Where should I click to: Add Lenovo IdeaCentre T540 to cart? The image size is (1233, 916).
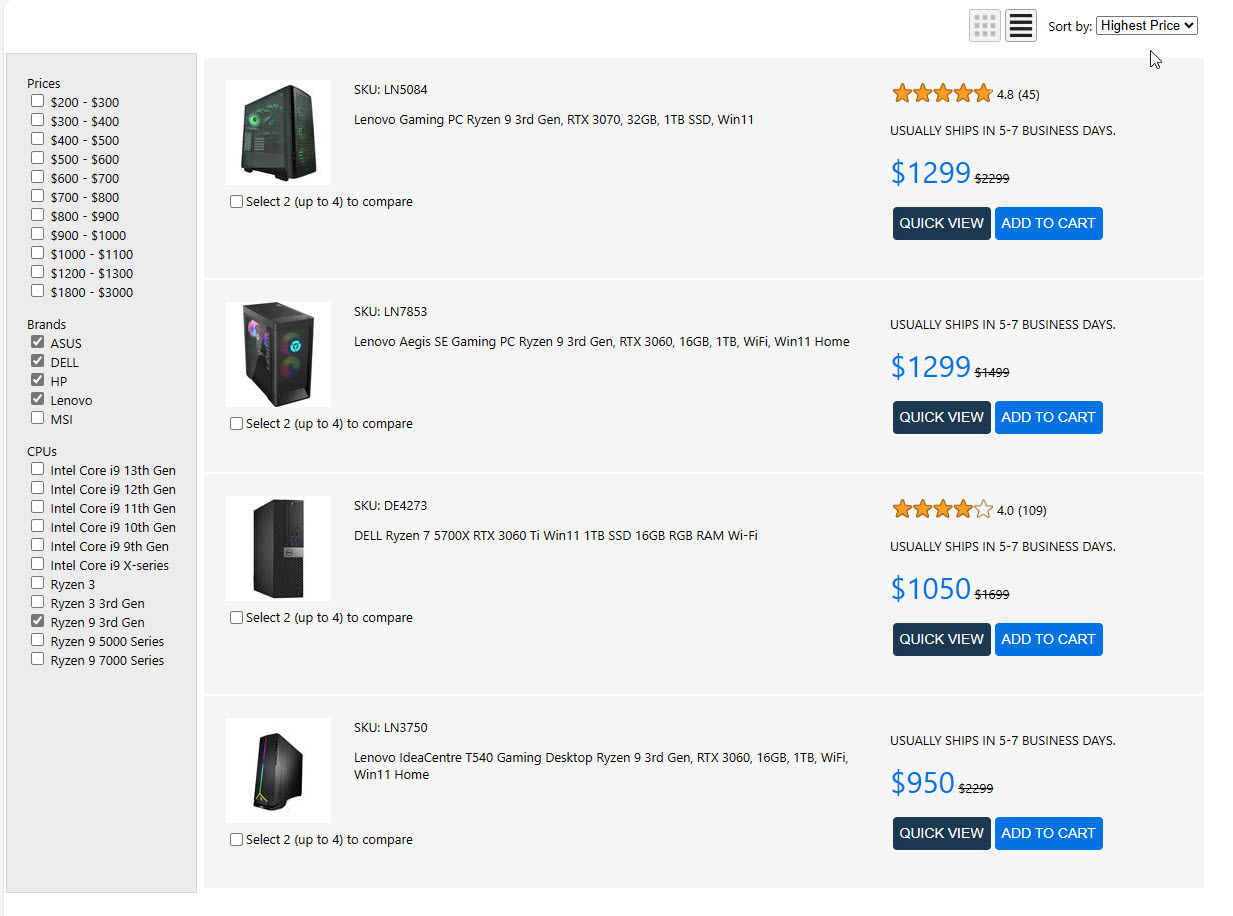(x=1048, y=834)
